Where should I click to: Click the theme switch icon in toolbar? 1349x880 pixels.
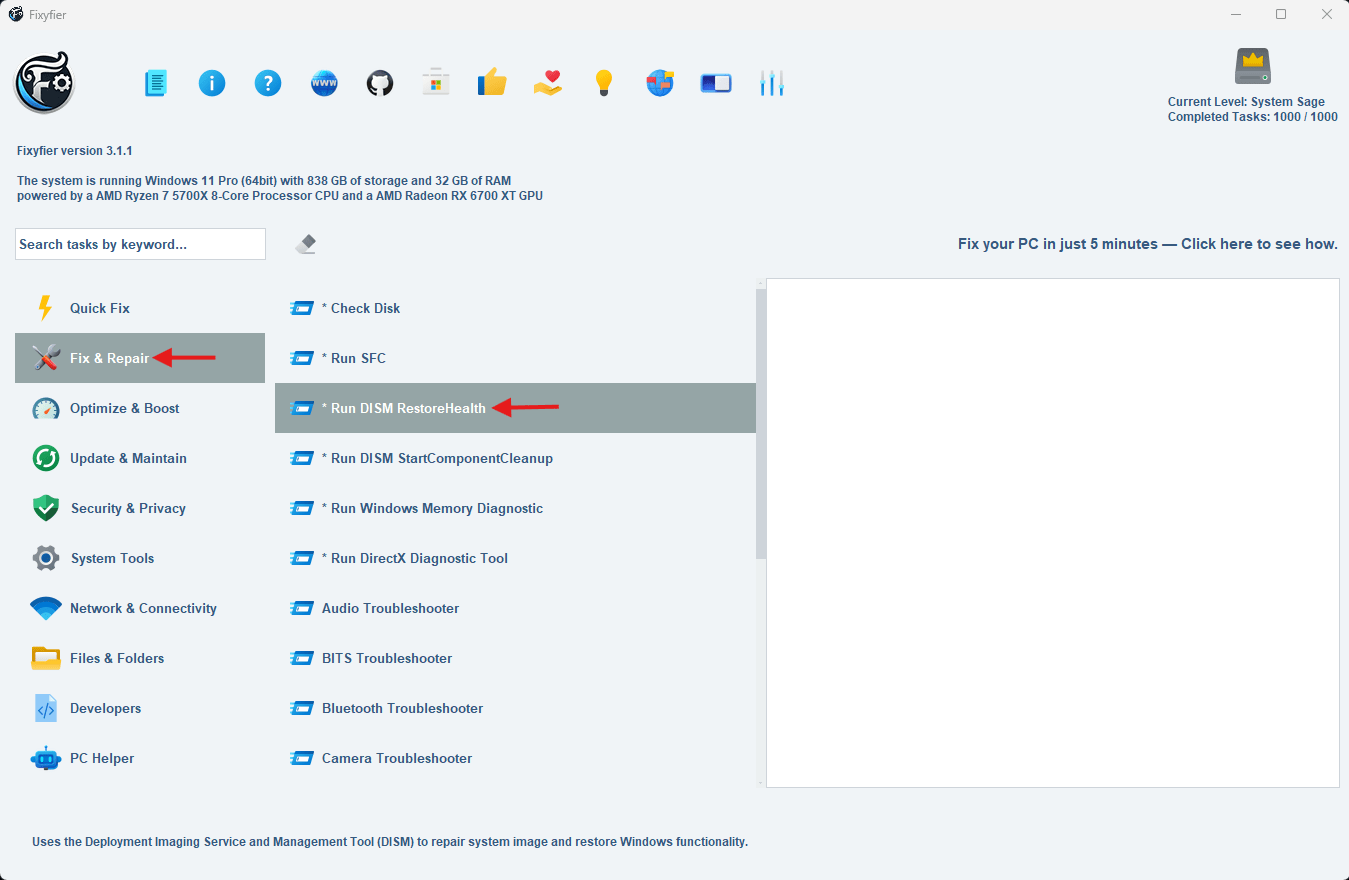[x=716, y=83]
